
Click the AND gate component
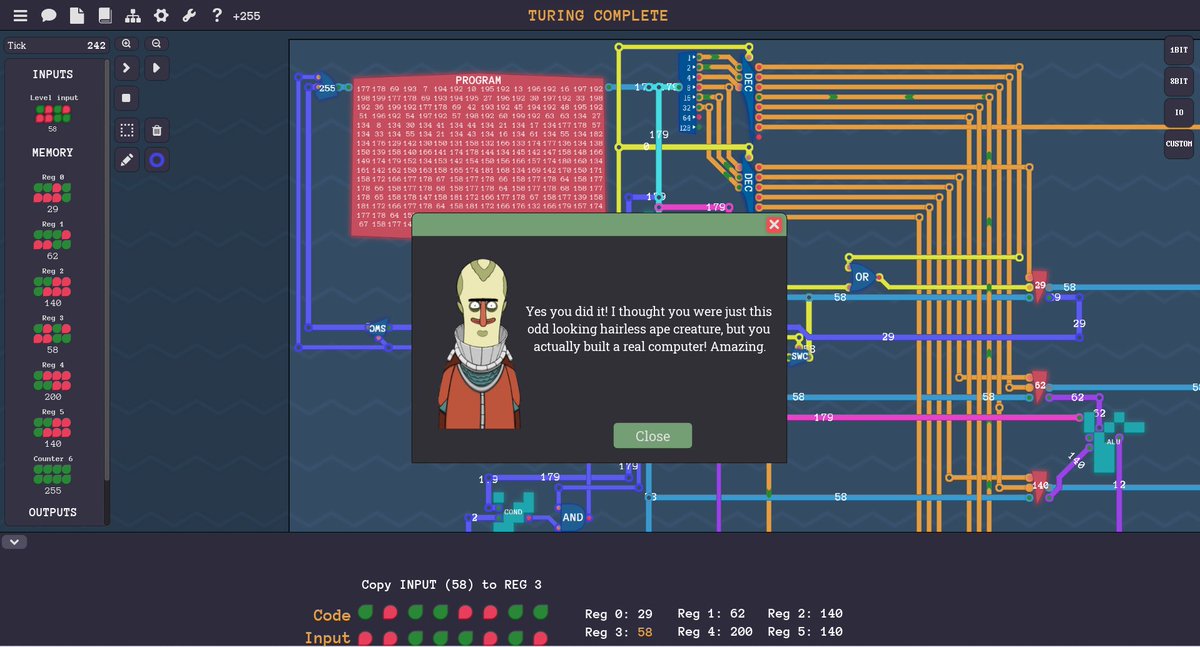tap(572, 517)
